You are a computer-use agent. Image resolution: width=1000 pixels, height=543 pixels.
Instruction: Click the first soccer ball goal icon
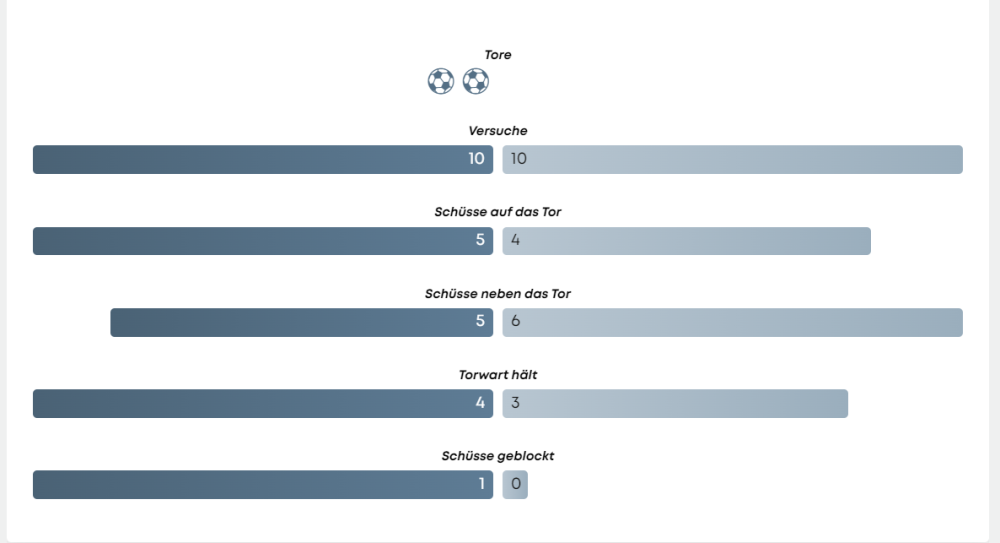click(x=441, y=81)
